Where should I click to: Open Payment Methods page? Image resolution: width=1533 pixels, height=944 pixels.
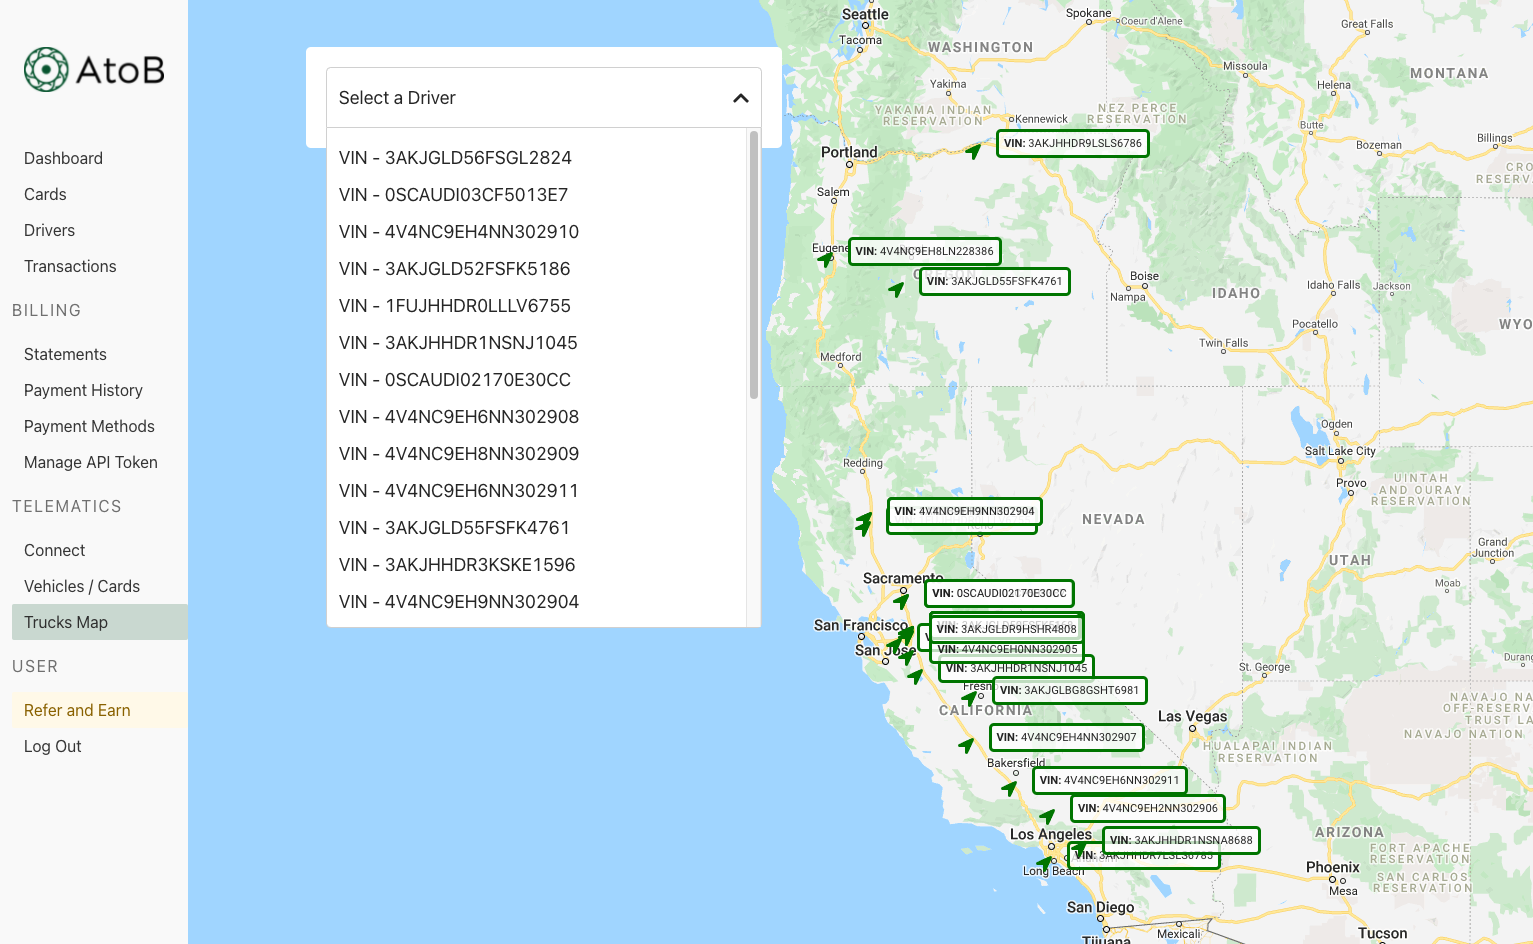point(89,426)
